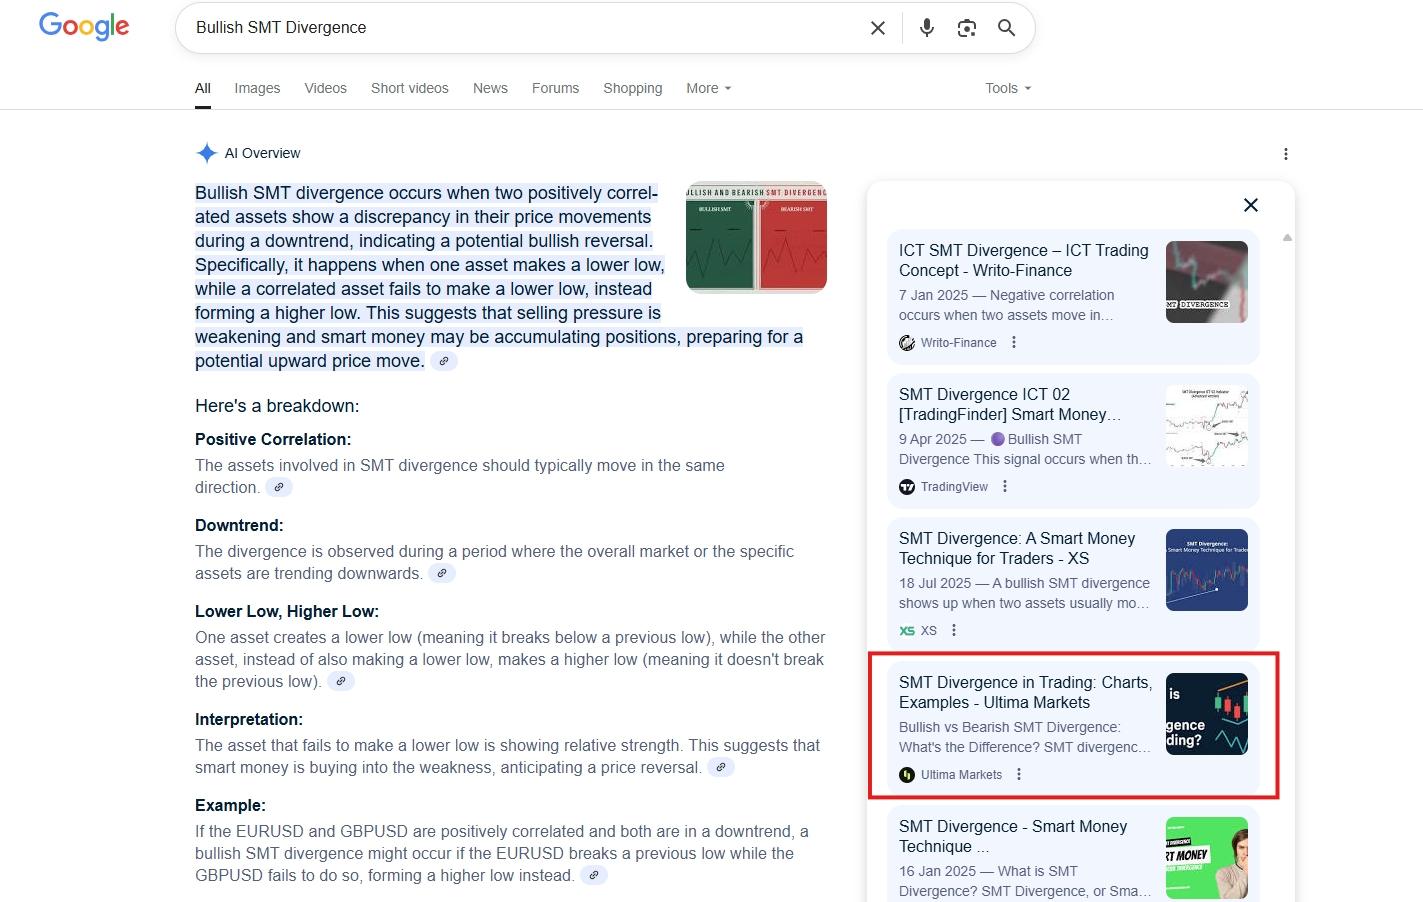This screenshot has height=902, width=1423.
Task: Switch to the Forums tab
Action: coord(555,88)
